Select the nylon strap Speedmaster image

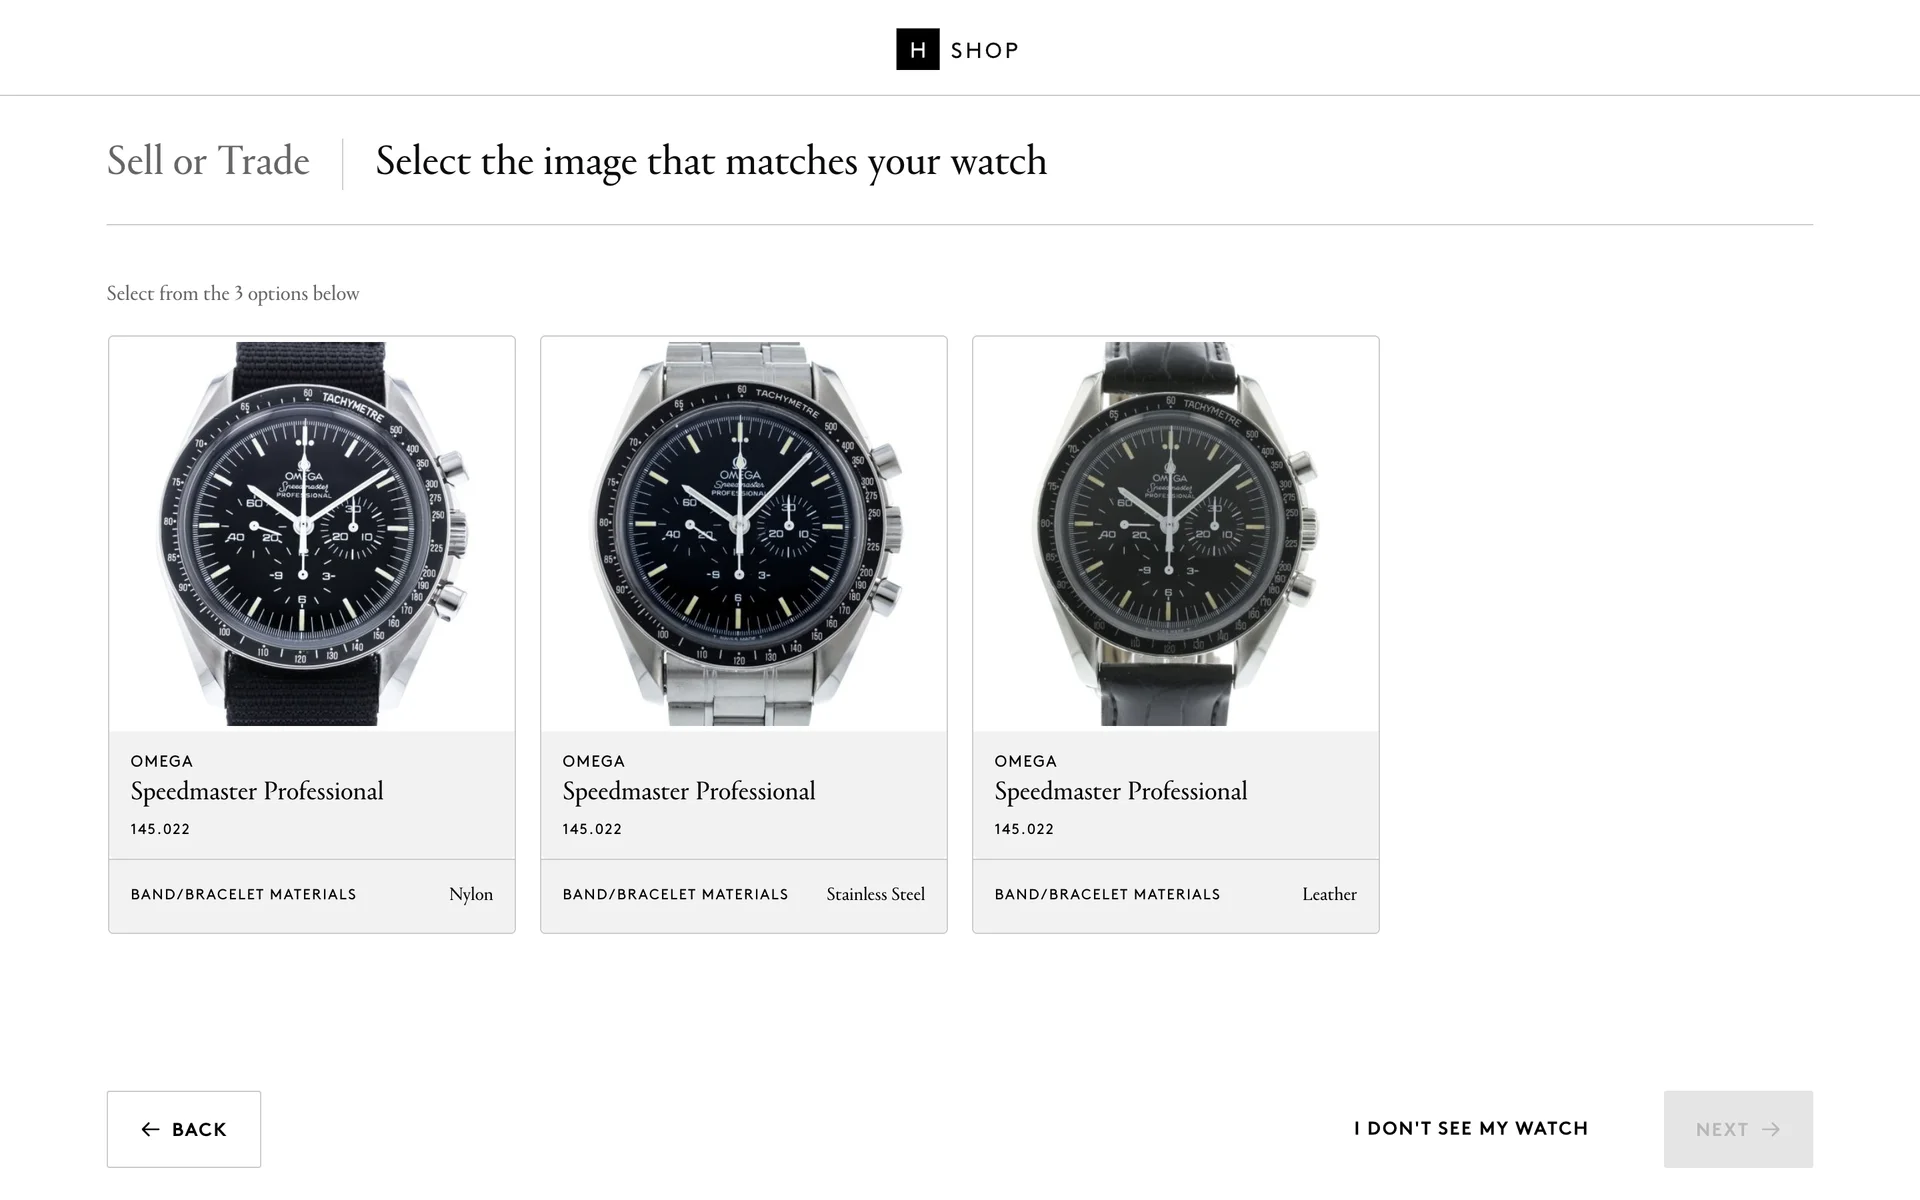(x=312, y=534)
